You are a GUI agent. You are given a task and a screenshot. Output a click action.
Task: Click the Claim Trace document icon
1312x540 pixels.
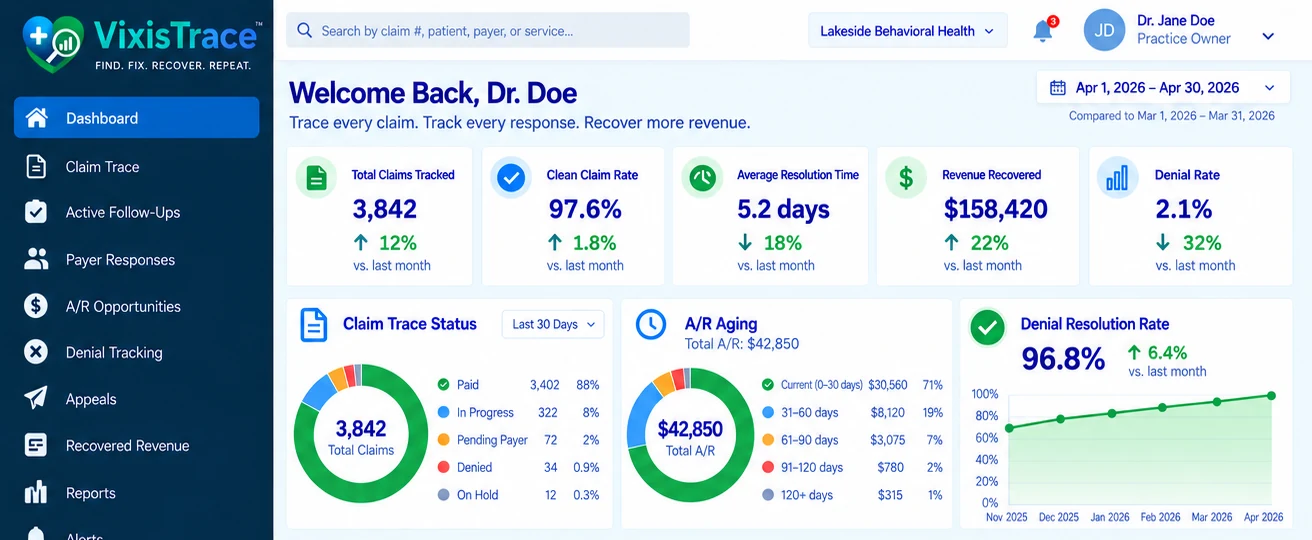click(x=36, y=166)
